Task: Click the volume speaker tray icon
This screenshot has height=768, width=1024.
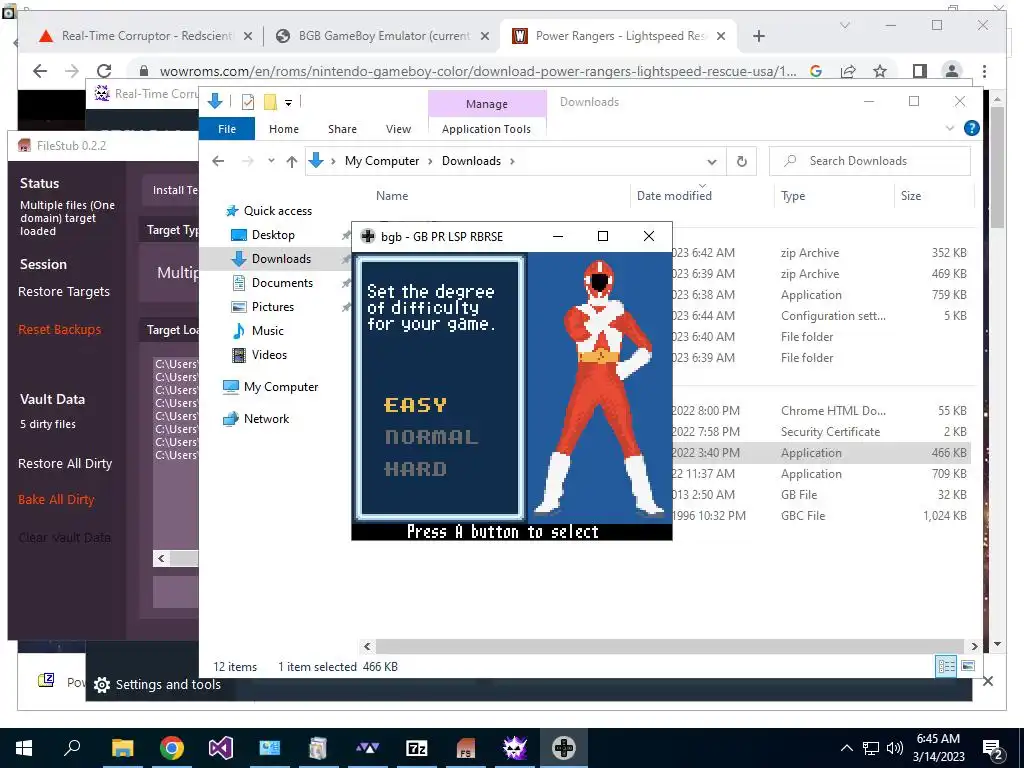Action: (895, 748)
